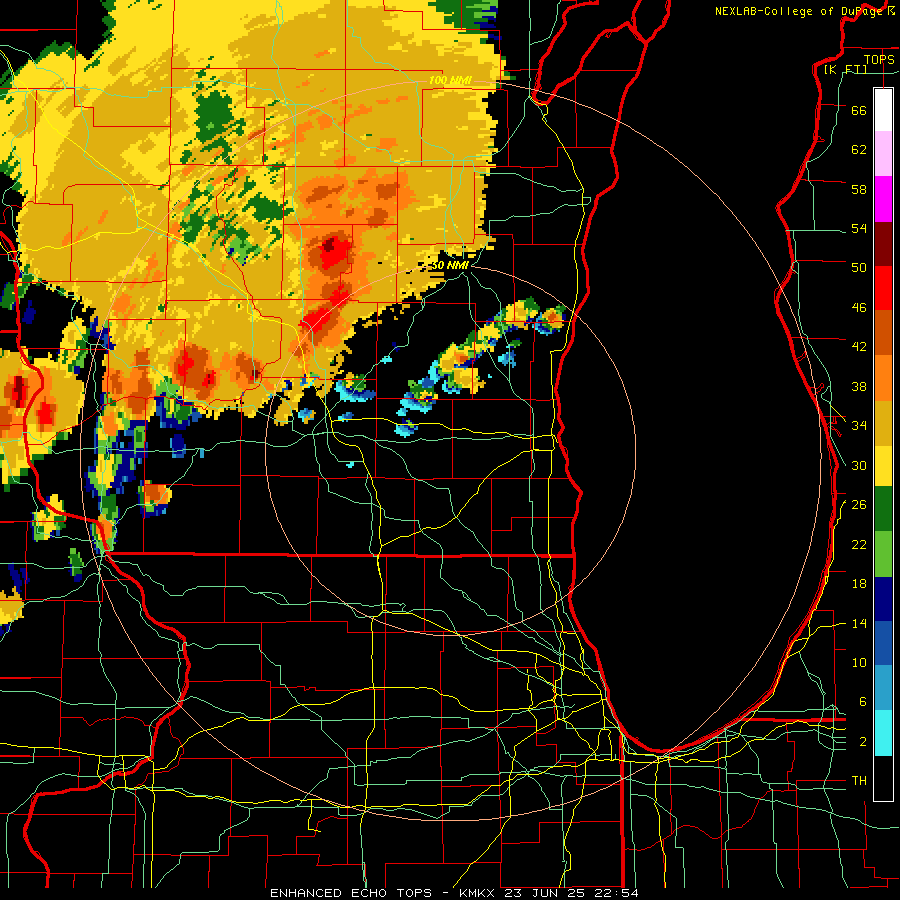This screenshot has height=900, width=900.
Task: Select the bright red legend swatch
Action: [x=883, y=288]
